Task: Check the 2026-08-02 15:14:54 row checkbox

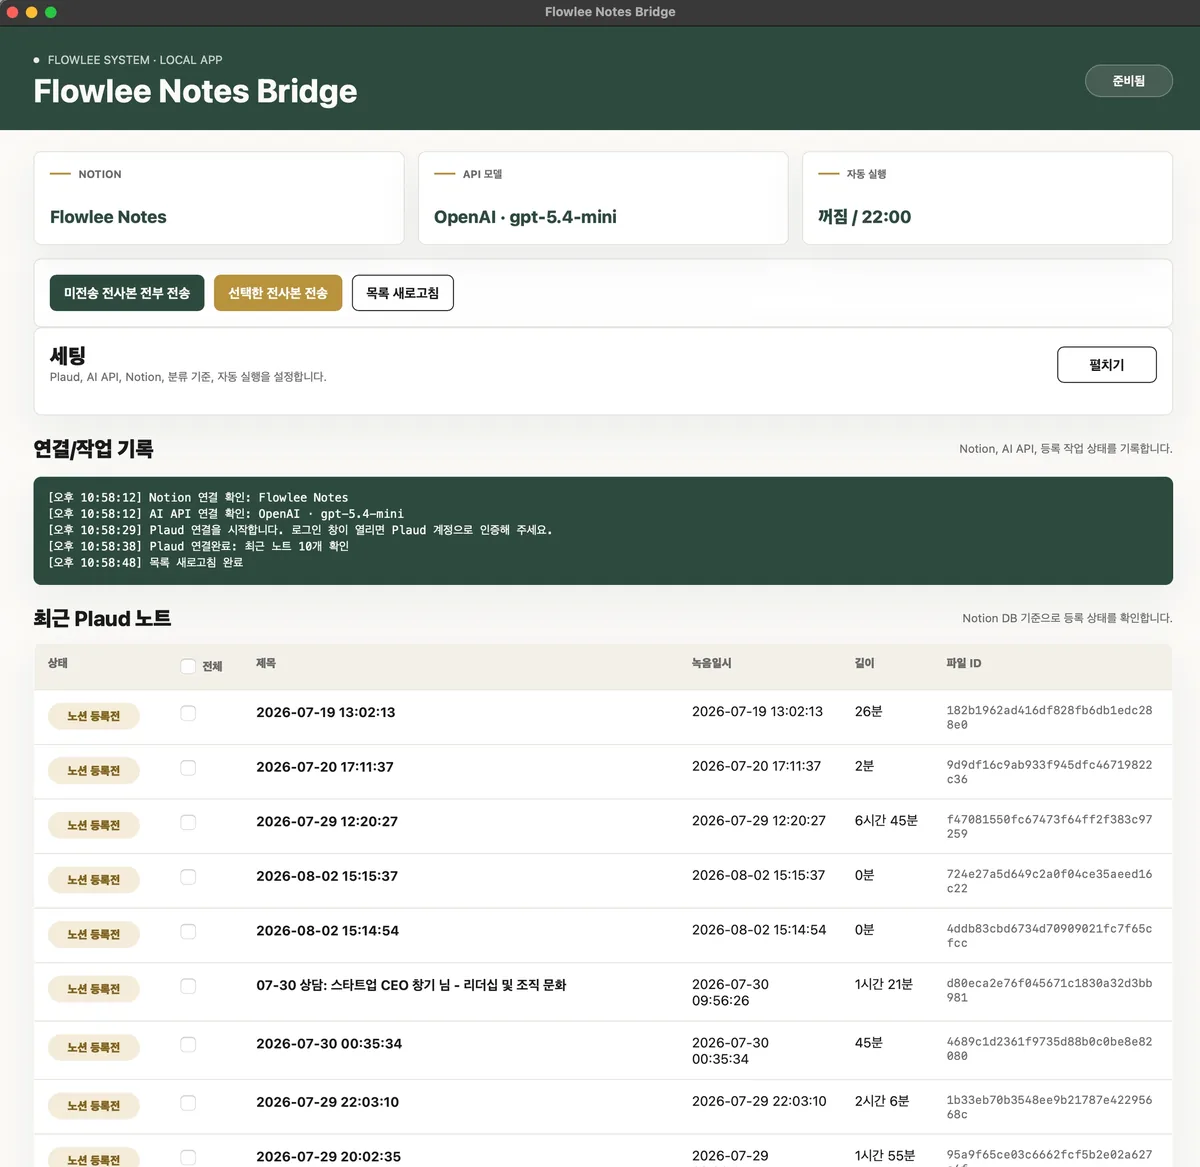Action: (x=188, y=931)
